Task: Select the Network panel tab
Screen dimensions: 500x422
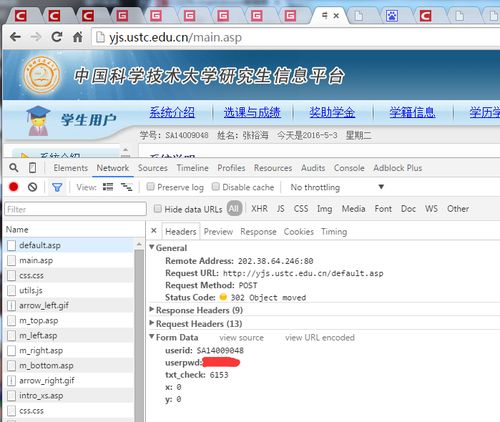Action: coord(113,168)
